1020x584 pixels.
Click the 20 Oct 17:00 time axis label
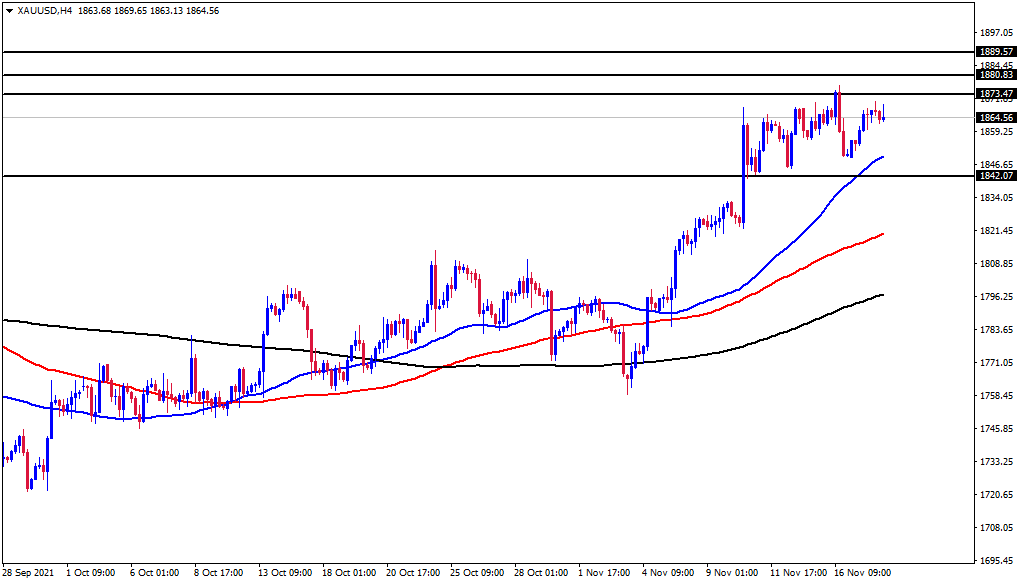(412, 573)
